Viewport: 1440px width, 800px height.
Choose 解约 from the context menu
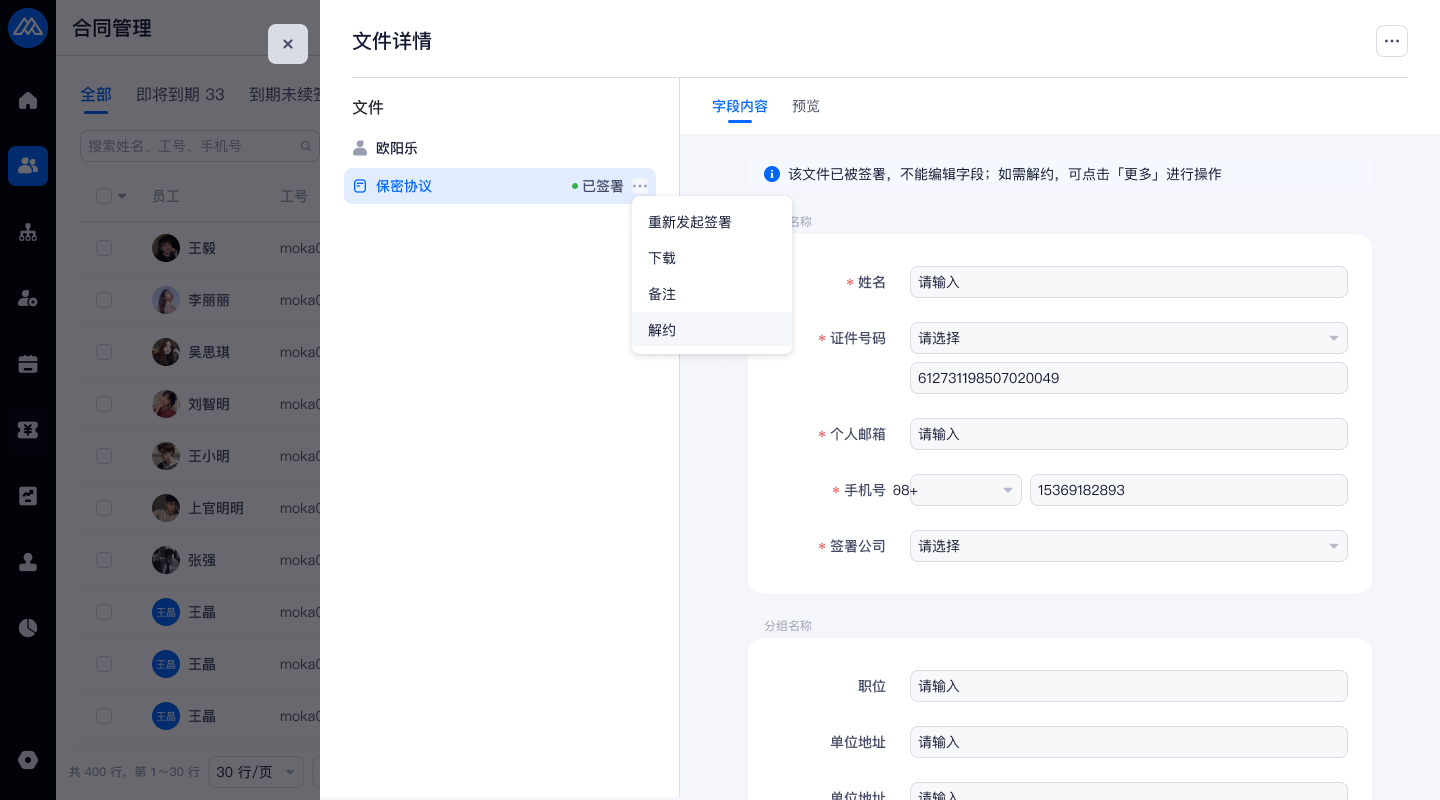[x=662, y=330]
